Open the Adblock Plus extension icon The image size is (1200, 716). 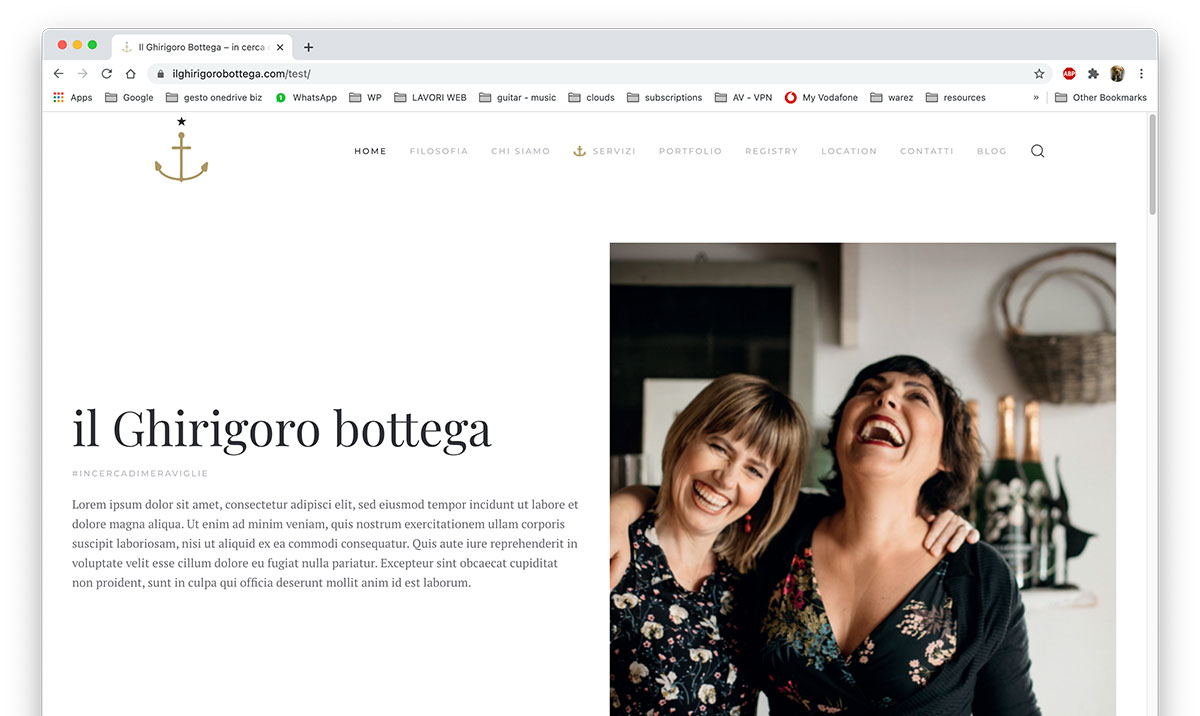click(x=1069, y=74)
